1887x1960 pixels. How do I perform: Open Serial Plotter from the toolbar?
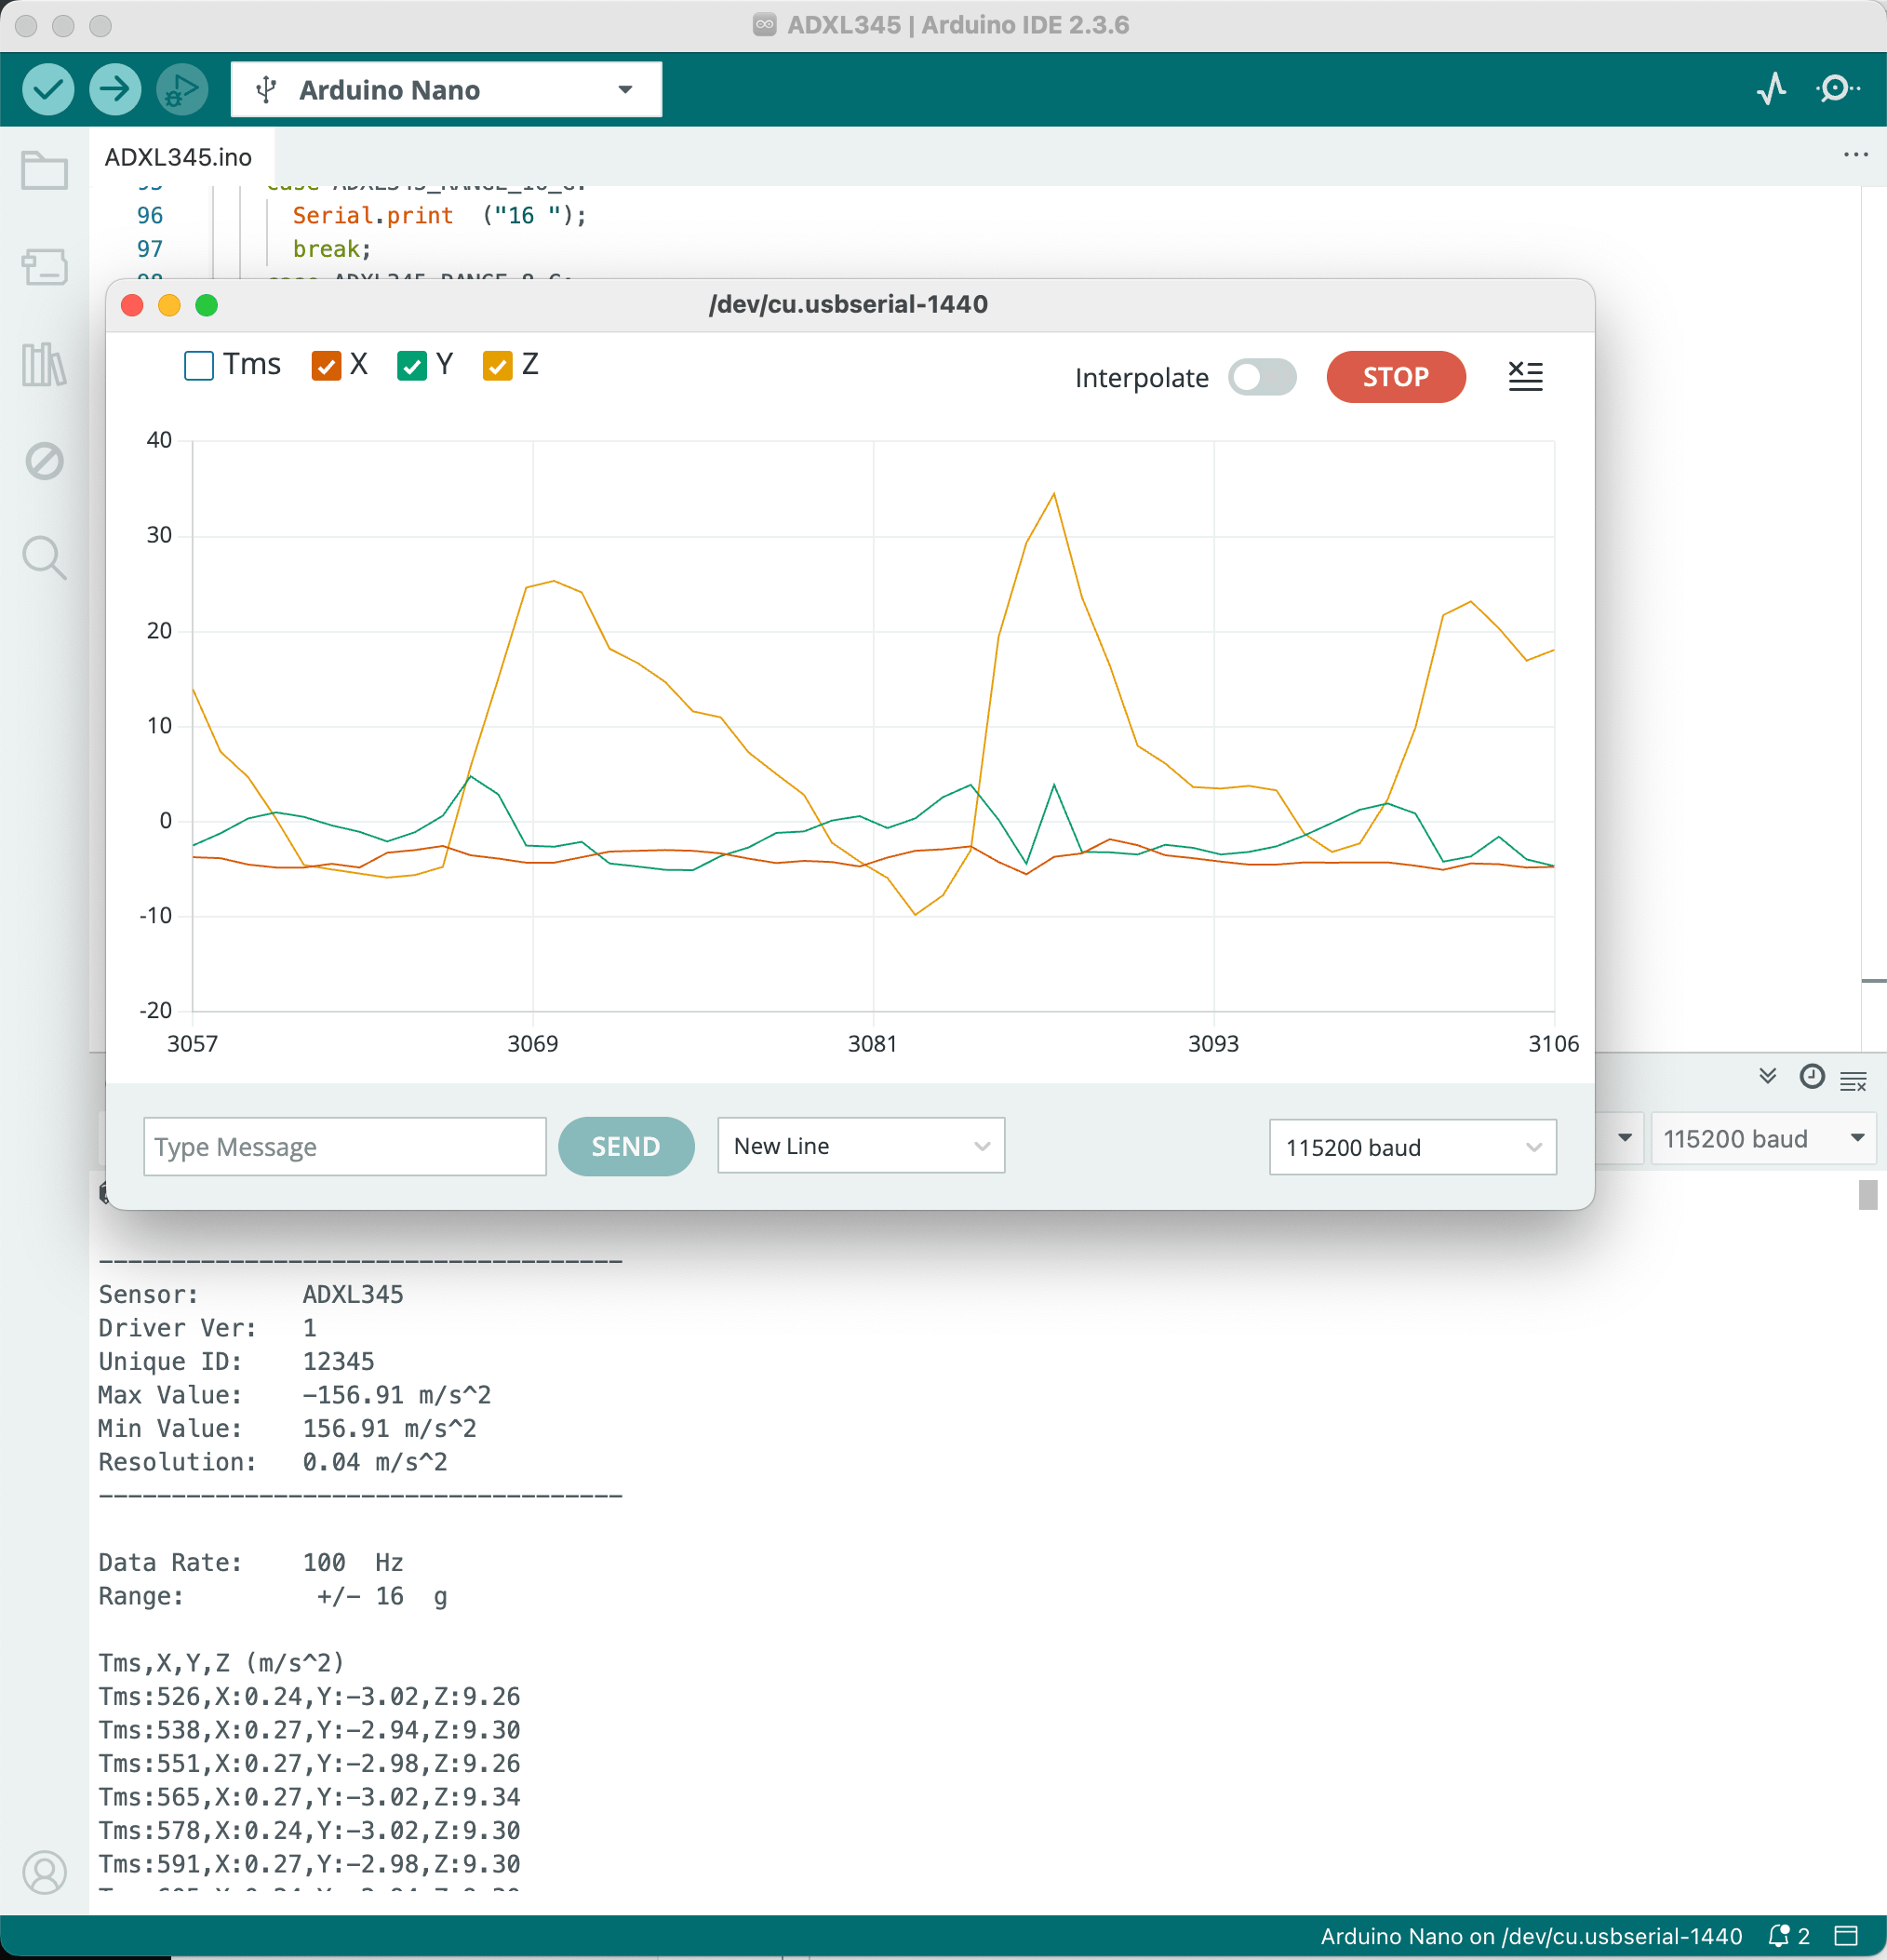click(x=1772, y=89)
